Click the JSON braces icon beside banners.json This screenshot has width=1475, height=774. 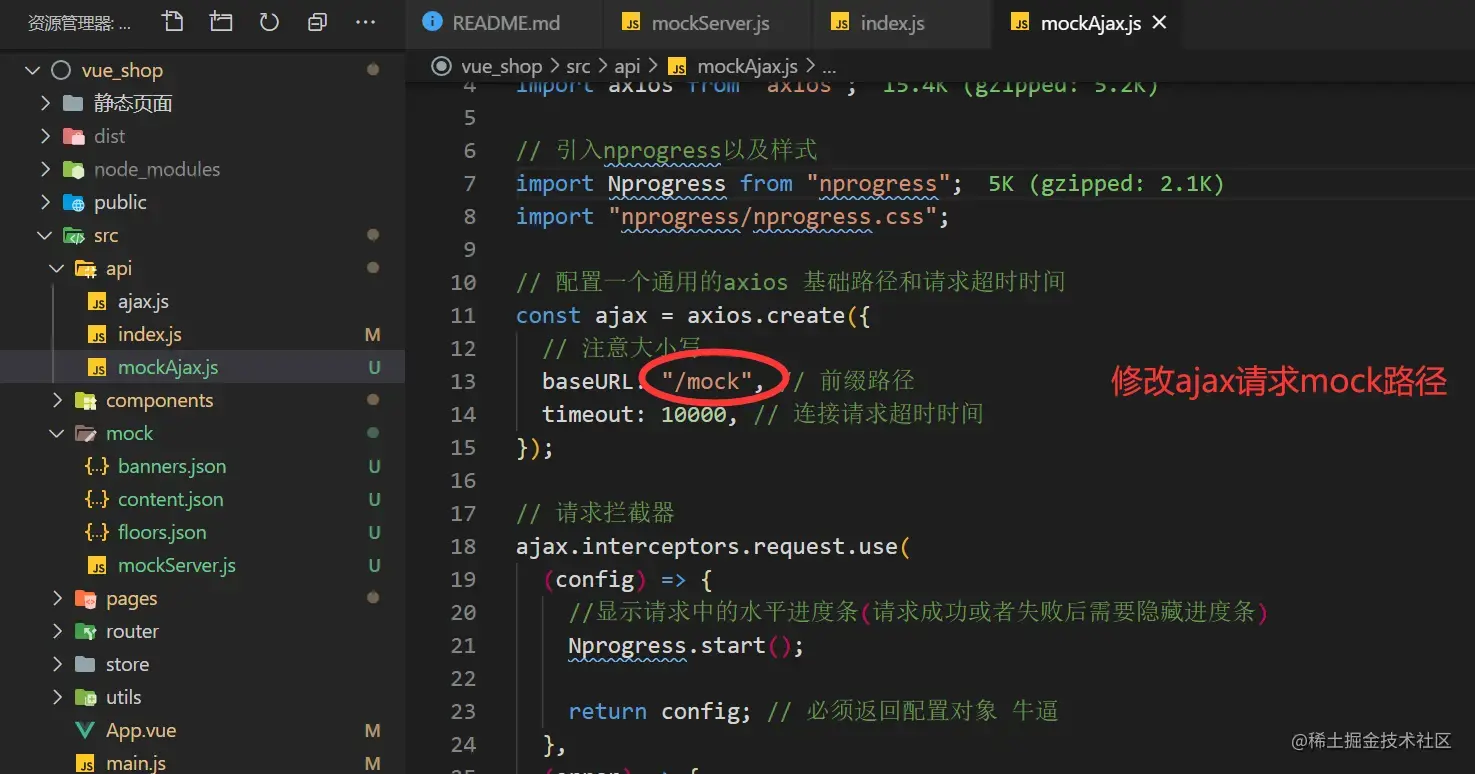pyautogui.click(x=97, y=466)
